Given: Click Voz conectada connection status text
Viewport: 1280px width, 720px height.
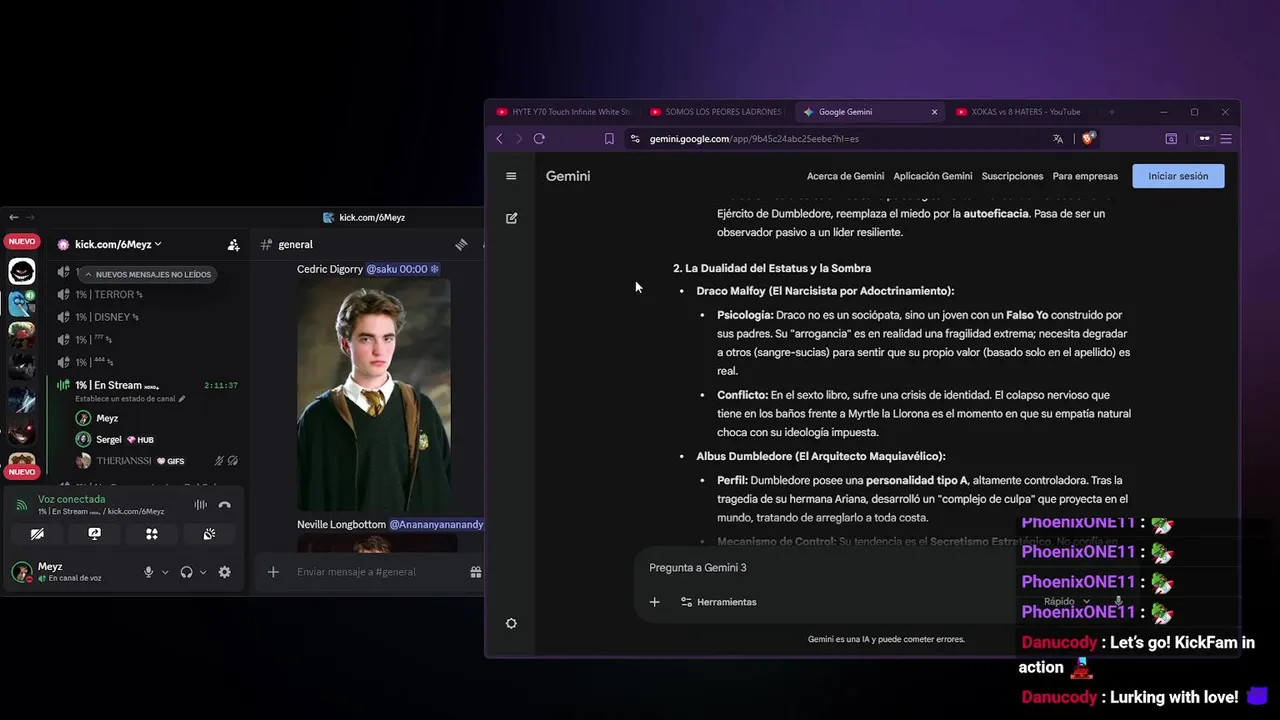Looking at the screenshot, I should point(71,499).
